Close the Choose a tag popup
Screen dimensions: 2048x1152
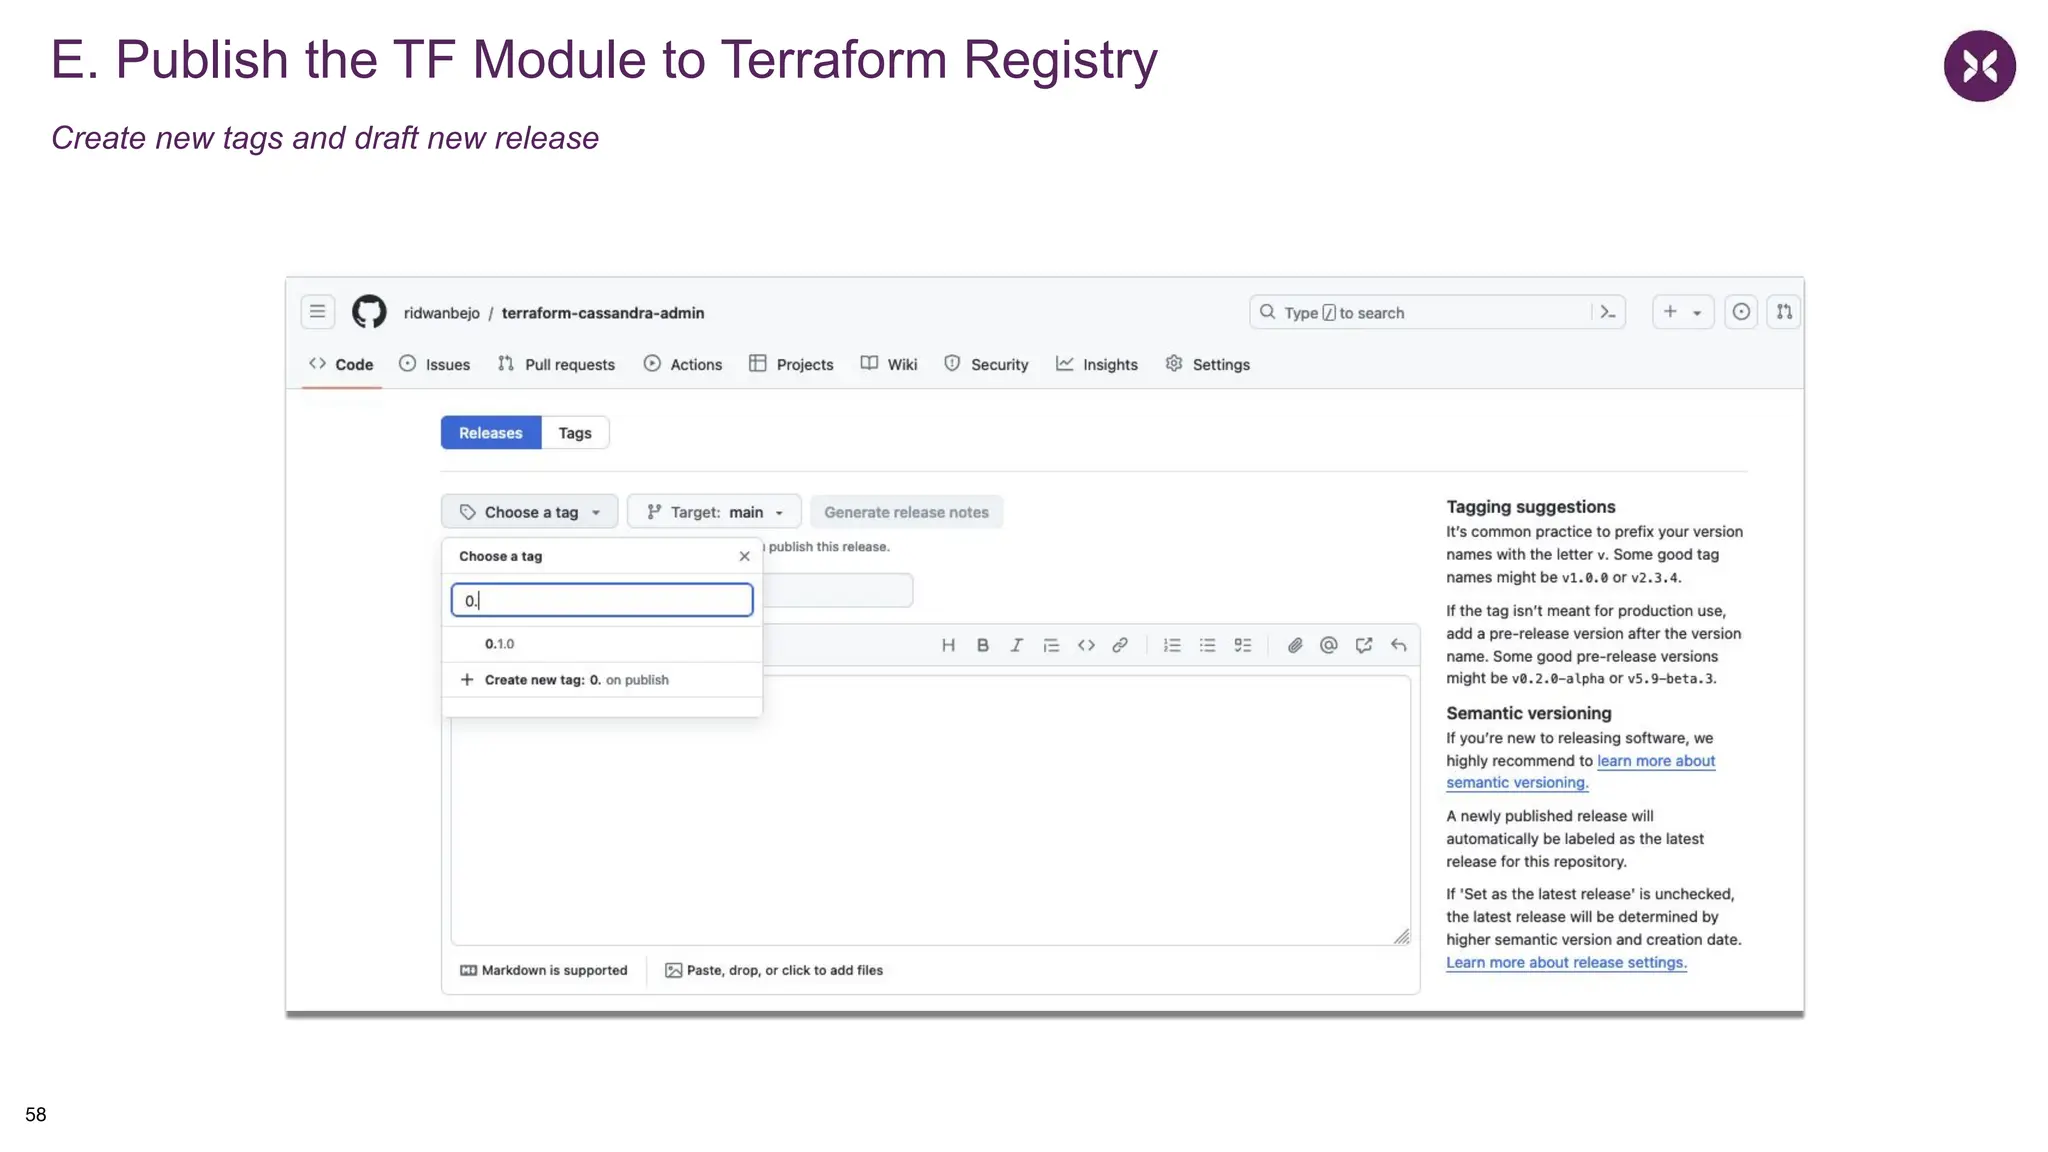point(744,556)
